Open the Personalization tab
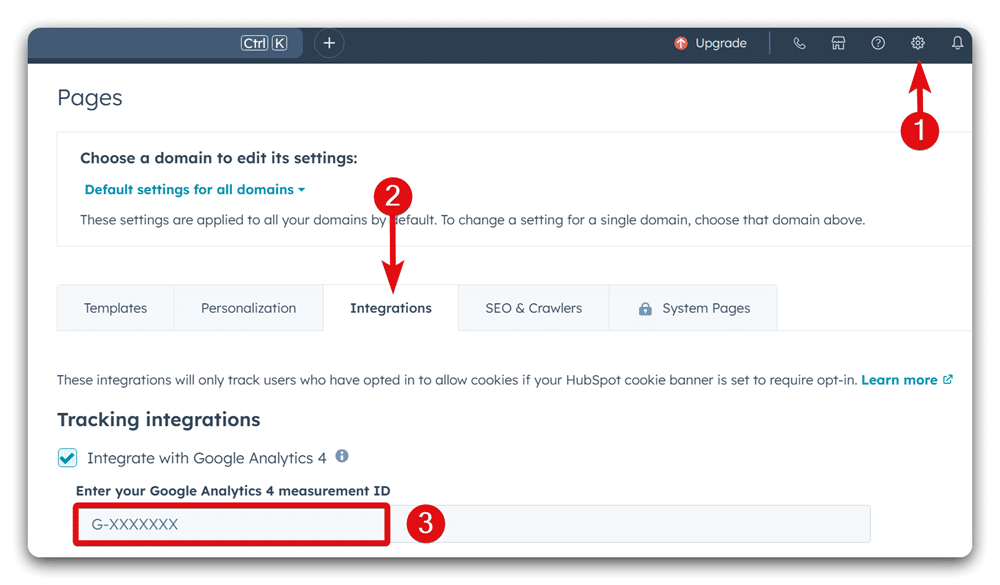The width and height of the screenshot is (1000, 585). (x=248, y=308)
